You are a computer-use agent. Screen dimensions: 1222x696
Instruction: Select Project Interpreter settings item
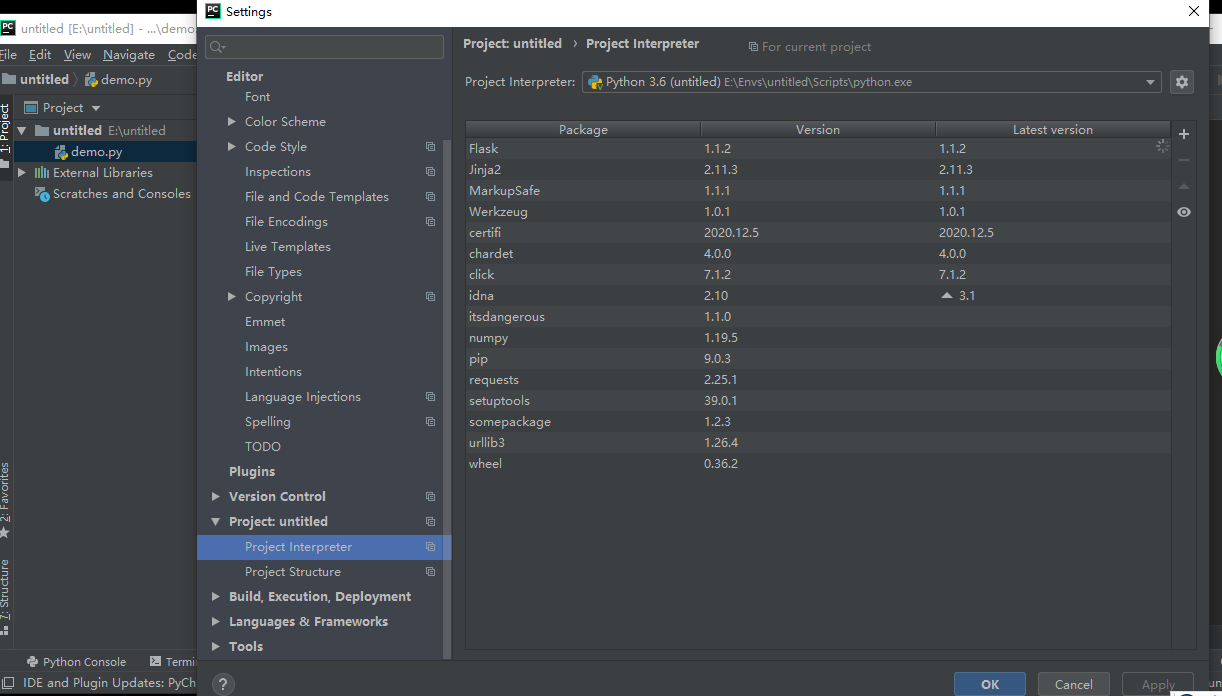(x=324, y=547)
